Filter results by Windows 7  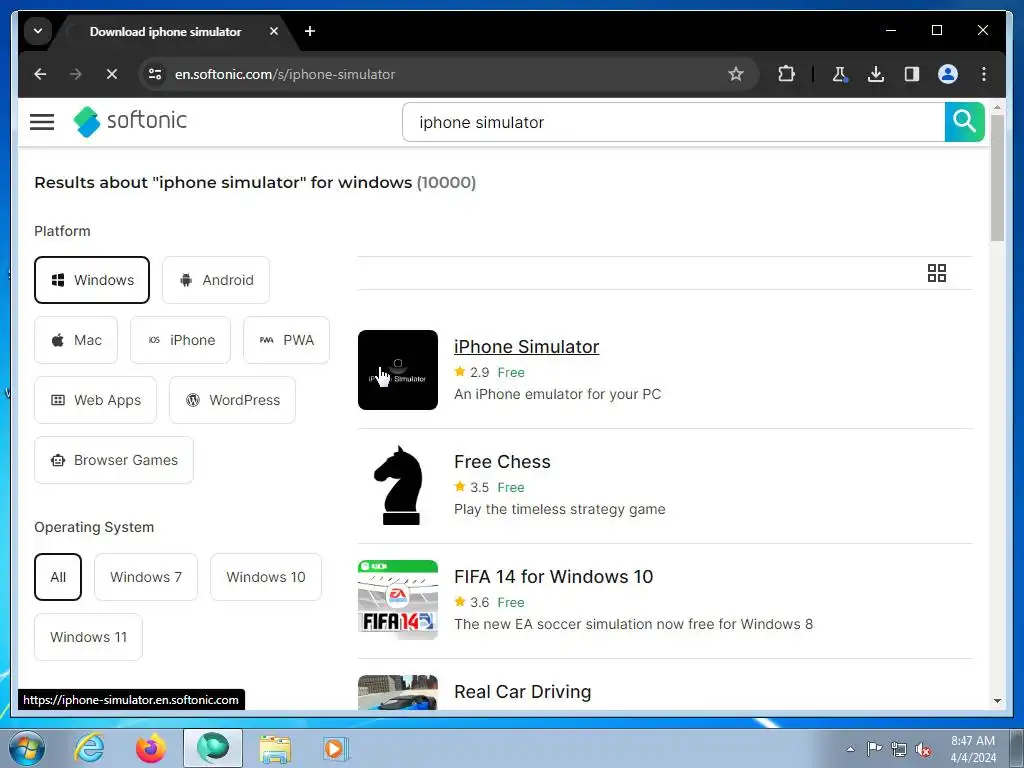[146, 577]
